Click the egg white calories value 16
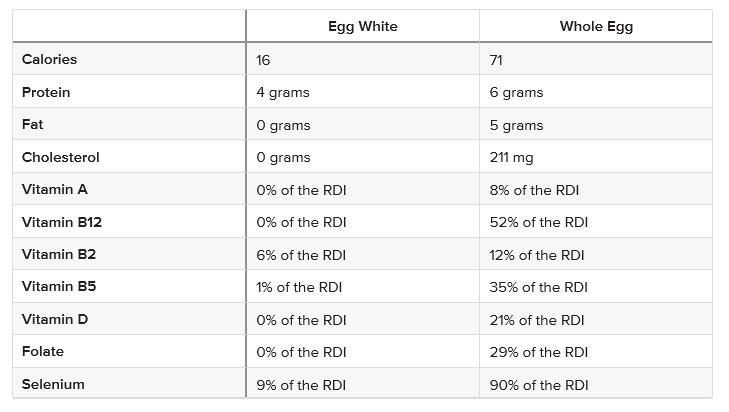 click(x=263, y=60)
